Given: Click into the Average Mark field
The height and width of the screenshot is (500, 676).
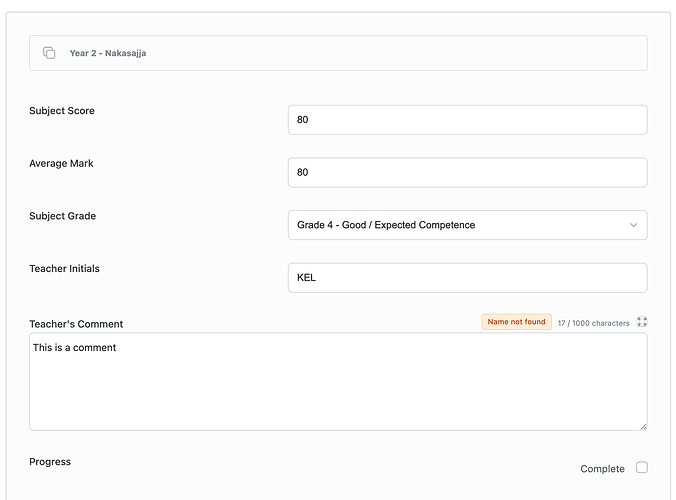Looking at the screenshot, I should [466, 172].
